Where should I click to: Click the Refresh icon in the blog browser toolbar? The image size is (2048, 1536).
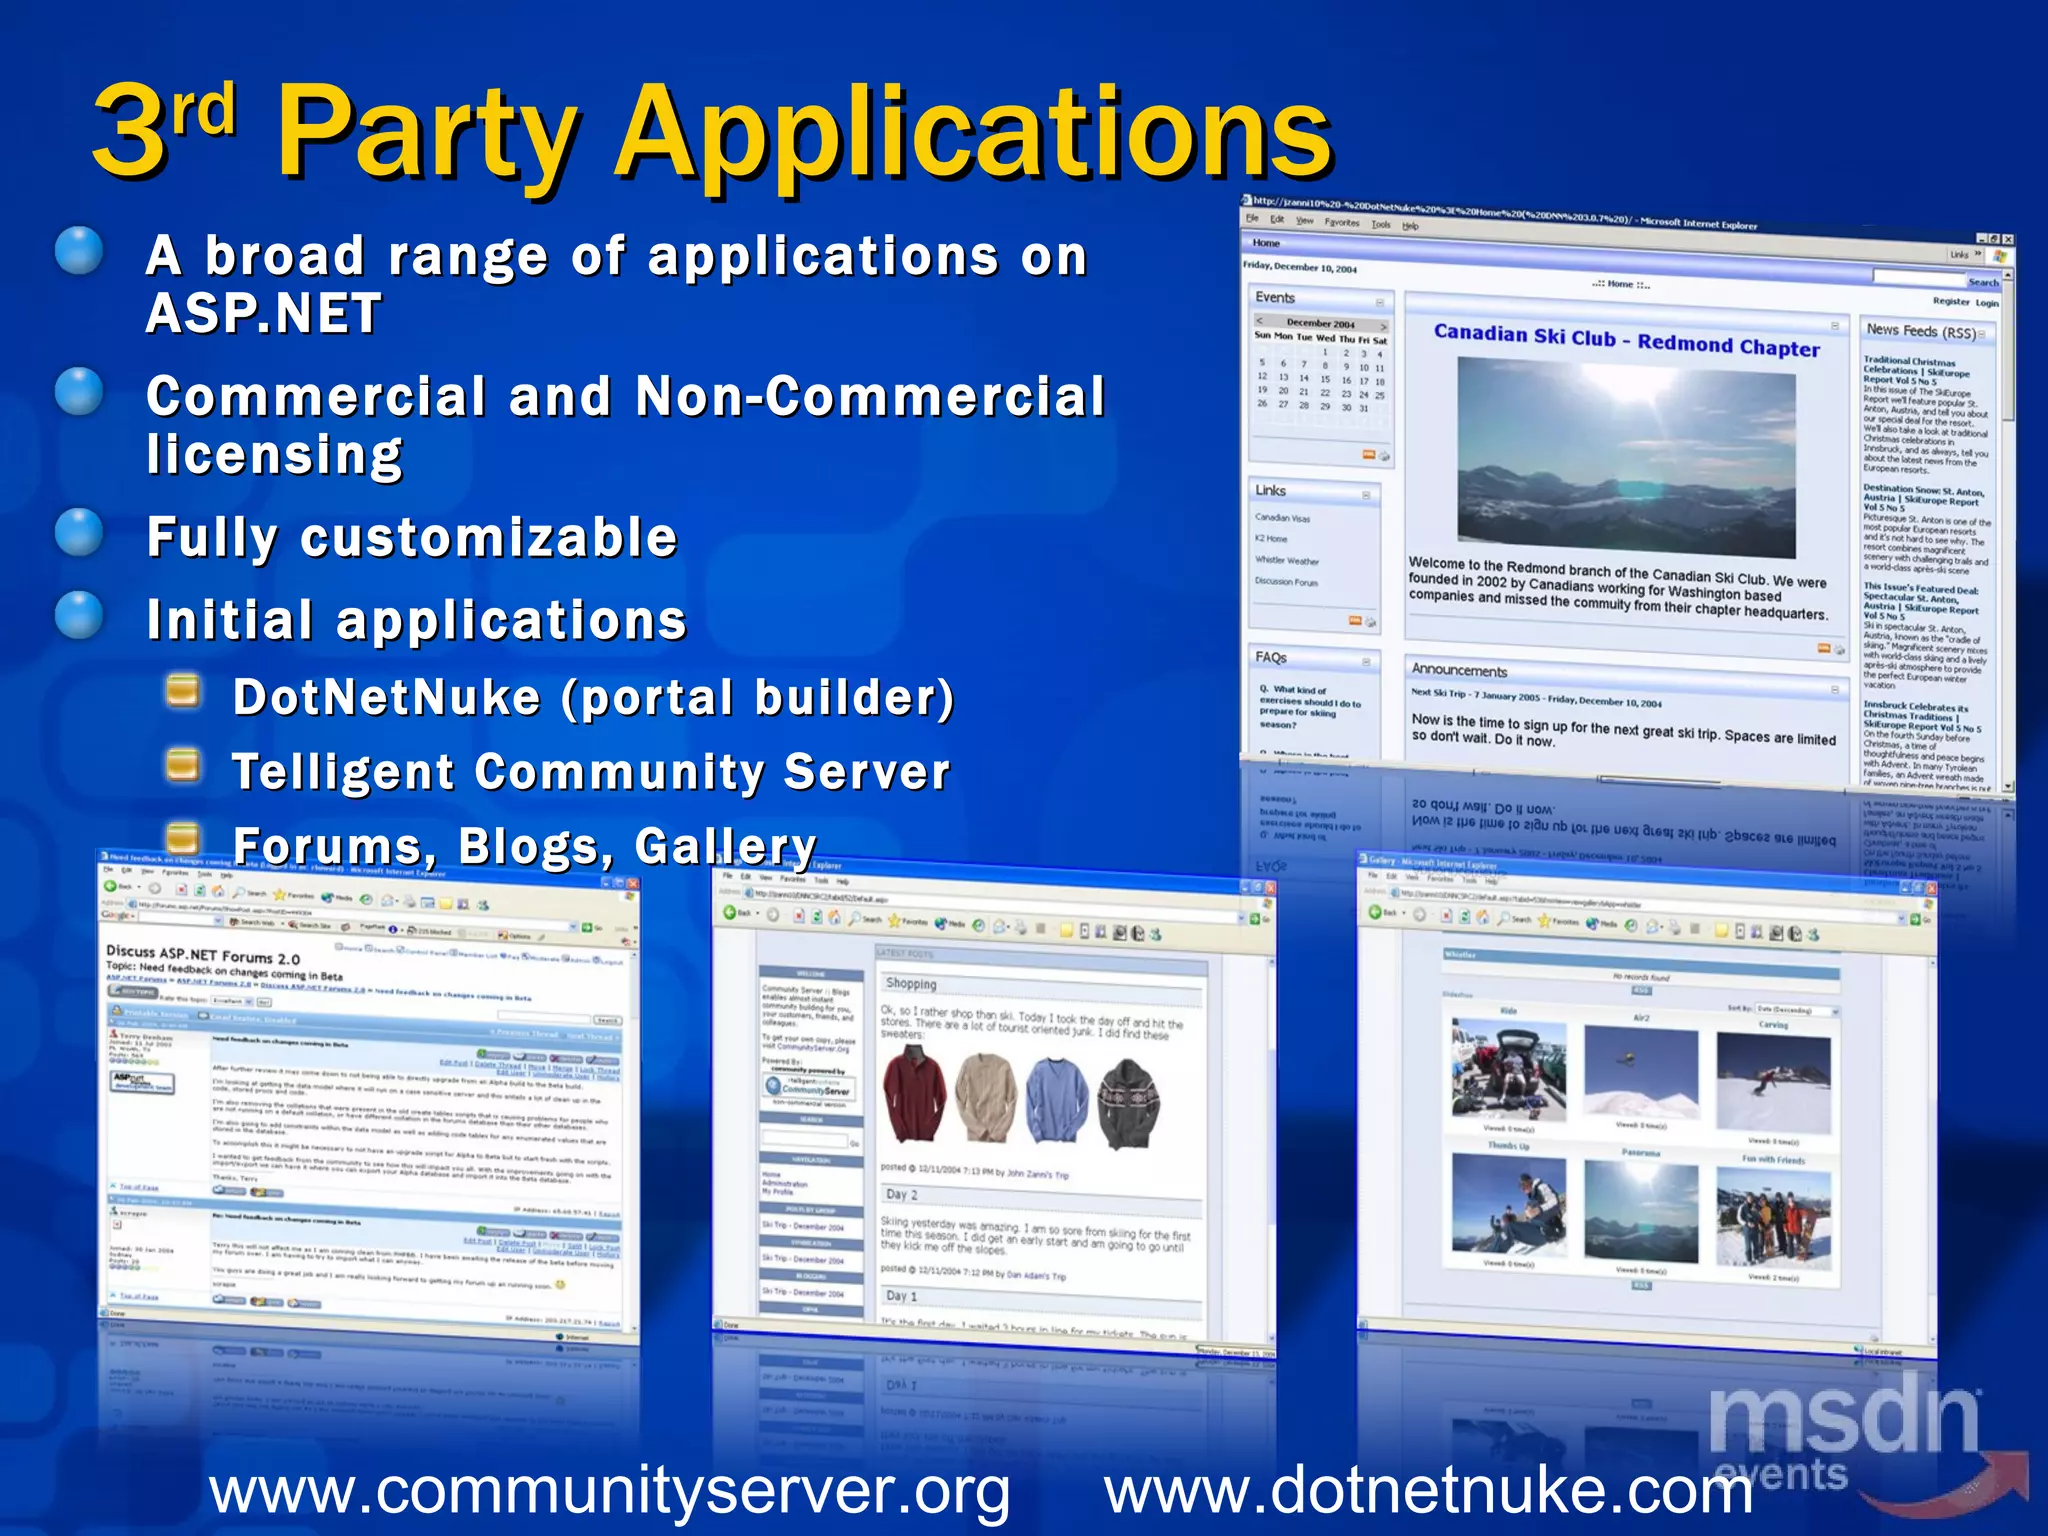[816, 916]
